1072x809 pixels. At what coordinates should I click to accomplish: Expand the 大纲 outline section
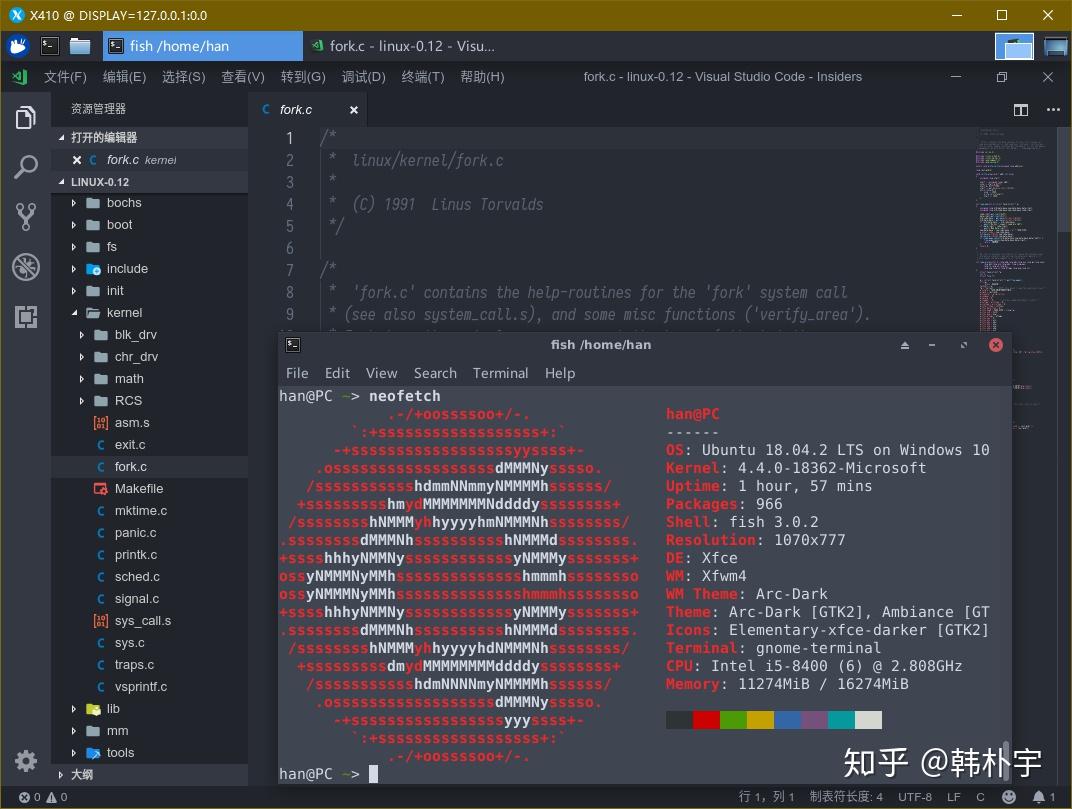coord(85,774)
